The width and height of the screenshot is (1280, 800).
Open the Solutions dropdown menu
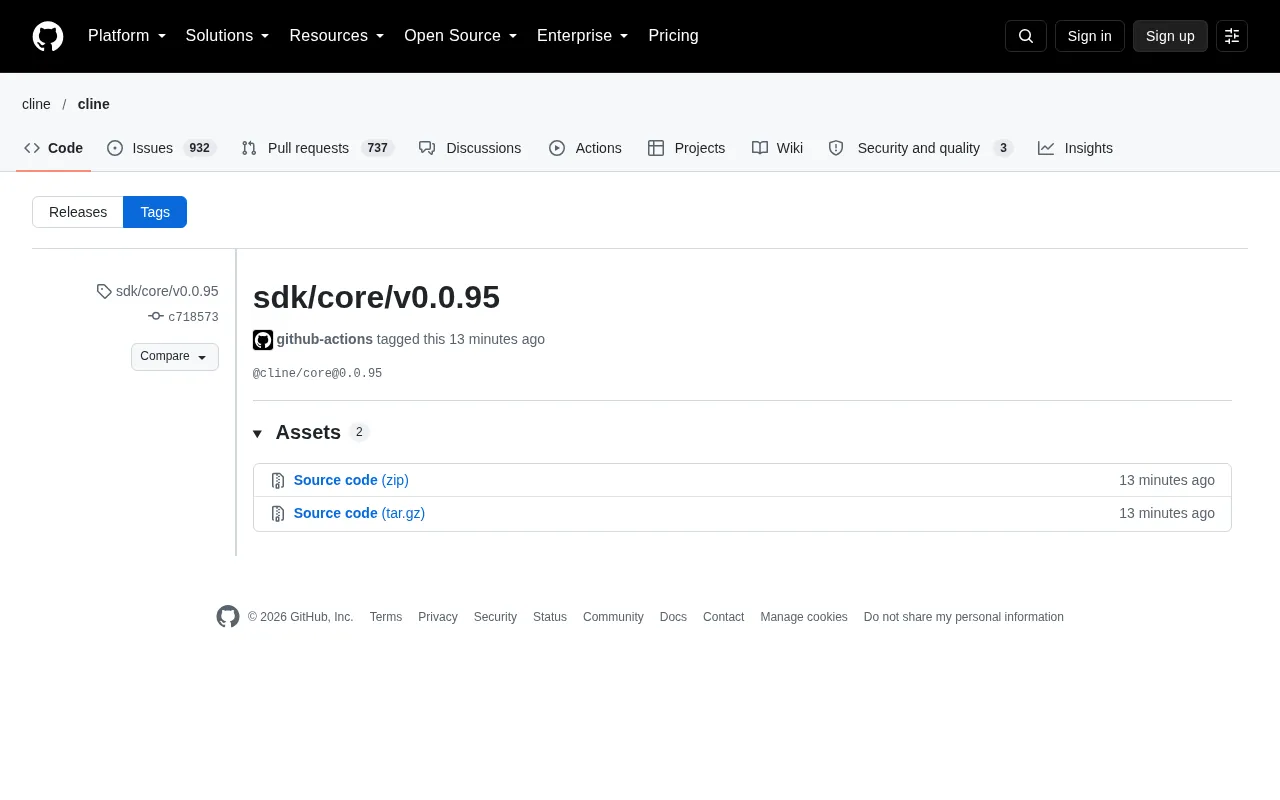point(228,36)
